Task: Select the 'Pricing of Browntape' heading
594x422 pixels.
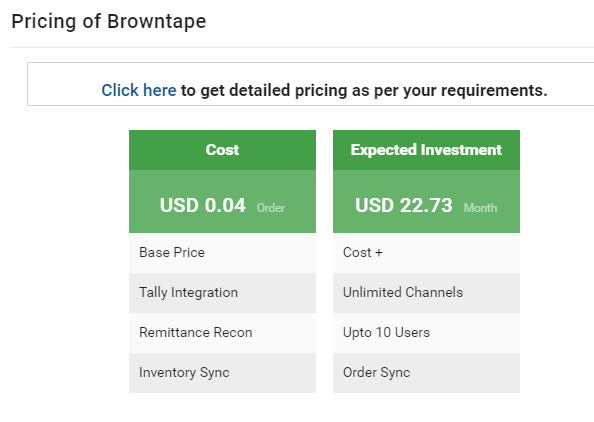Action: point(109,22)
